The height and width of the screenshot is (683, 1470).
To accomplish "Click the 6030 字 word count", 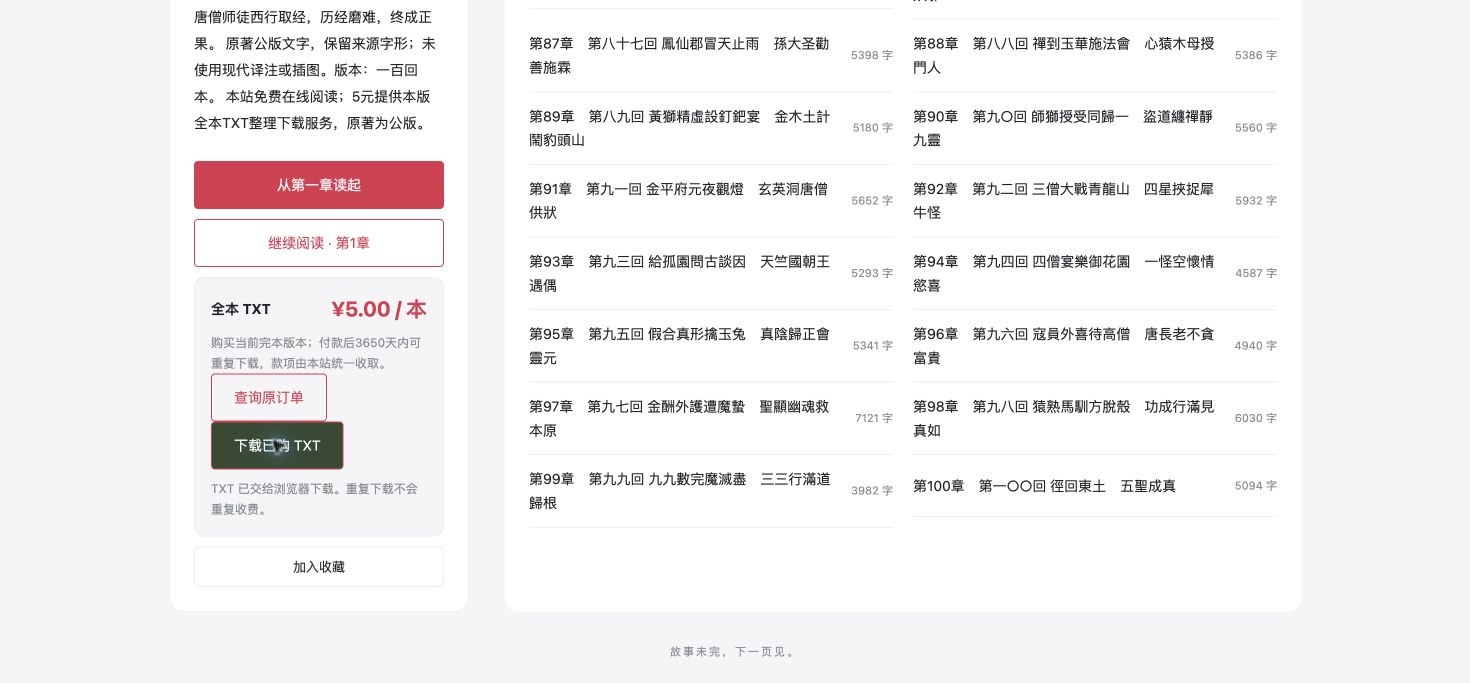I will click(1256, 418).
